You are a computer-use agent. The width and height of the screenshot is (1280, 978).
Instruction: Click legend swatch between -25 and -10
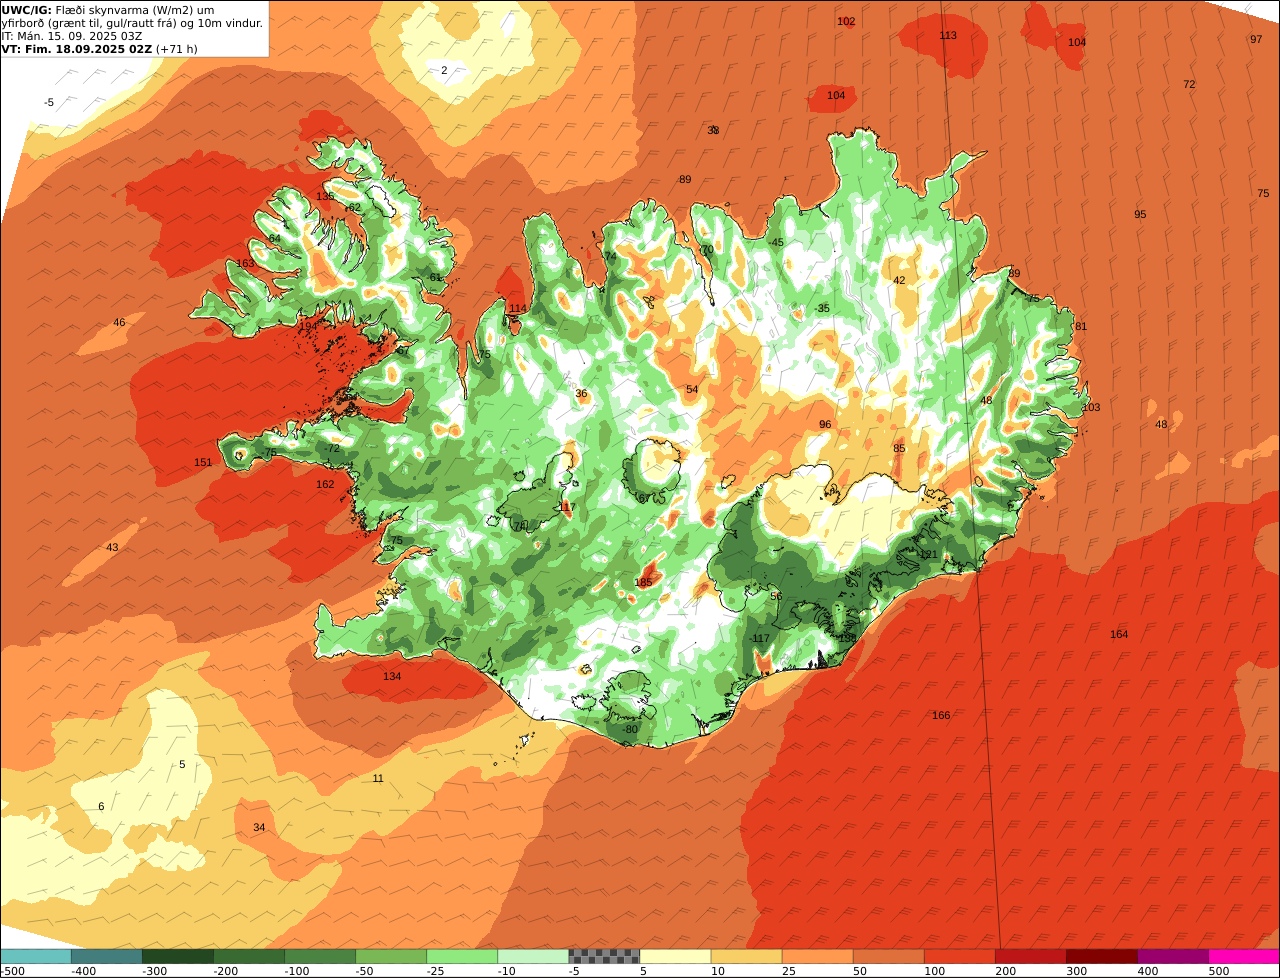[461, 956]
